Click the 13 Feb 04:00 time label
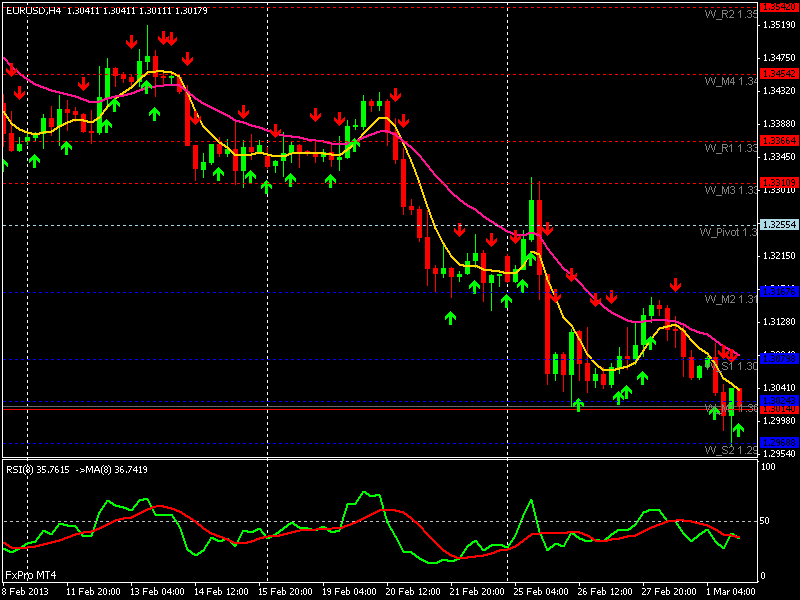800x600 pixels. pyautogui.click(x=157, y=592)
